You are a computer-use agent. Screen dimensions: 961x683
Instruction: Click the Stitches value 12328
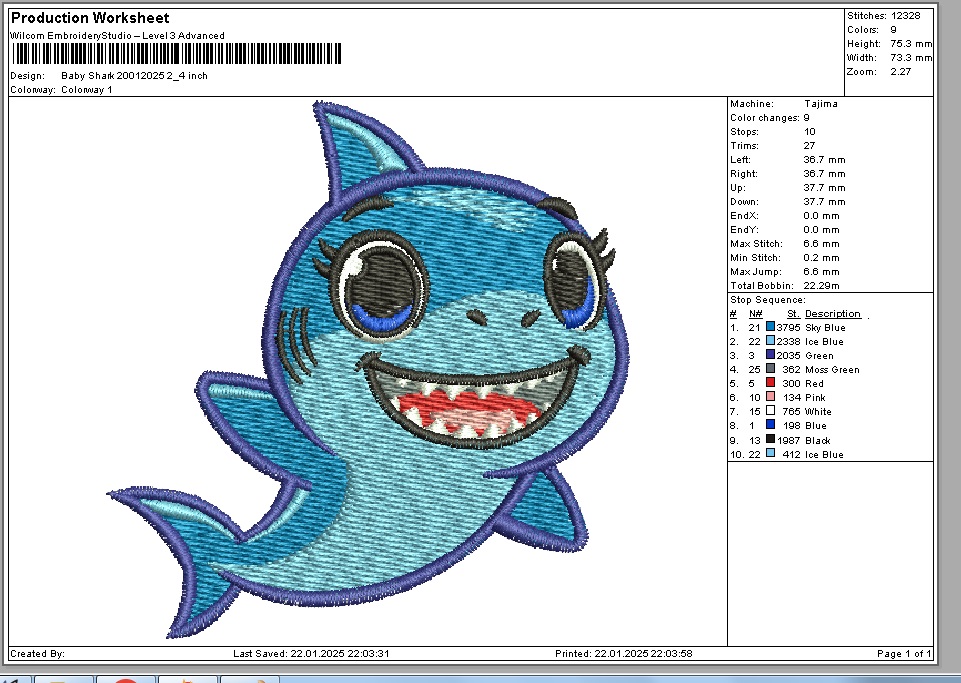coord(906,15)
